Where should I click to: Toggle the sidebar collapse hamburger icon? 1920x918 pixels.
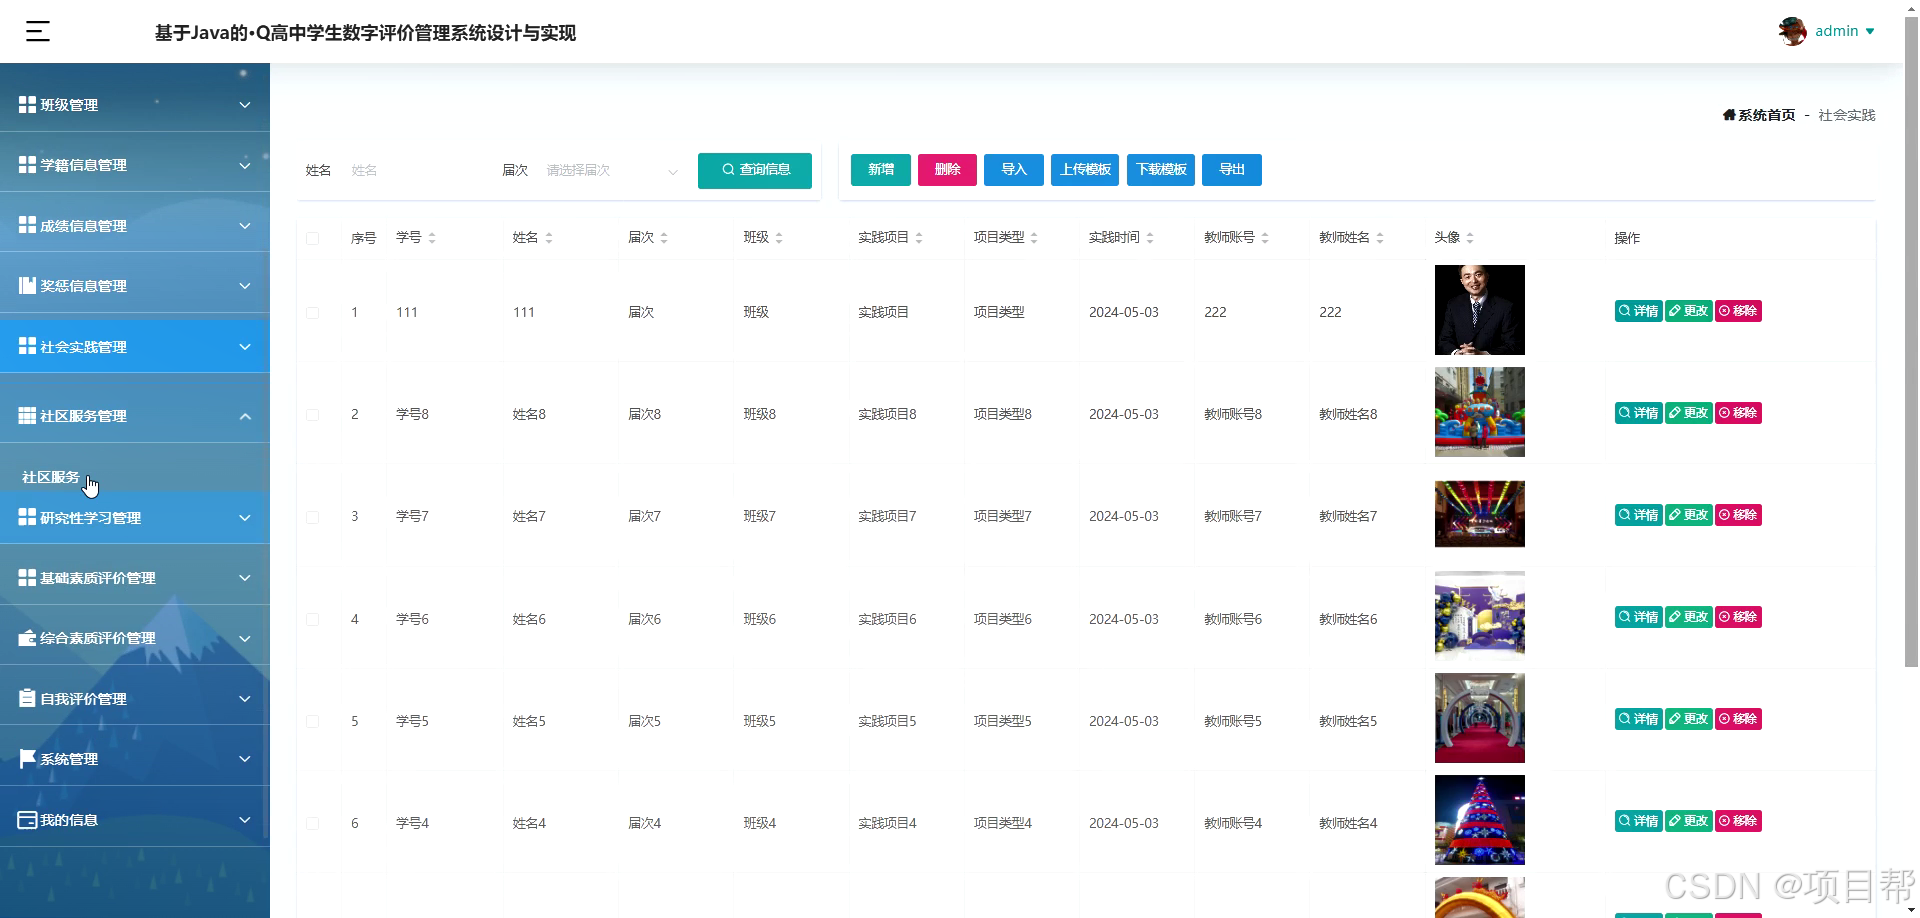[x=38, y=32]
